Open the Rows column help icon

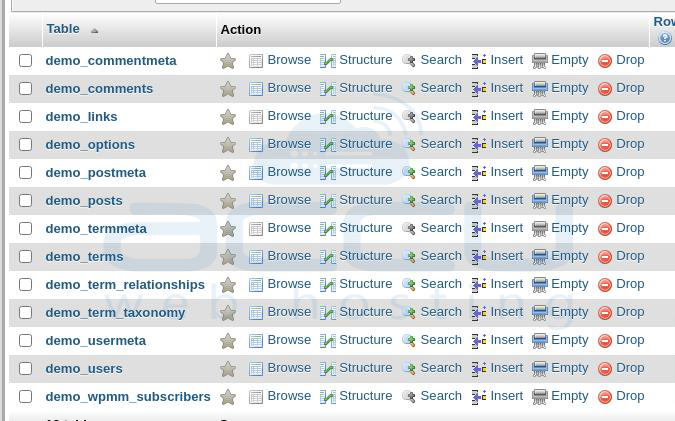[665, 39]
